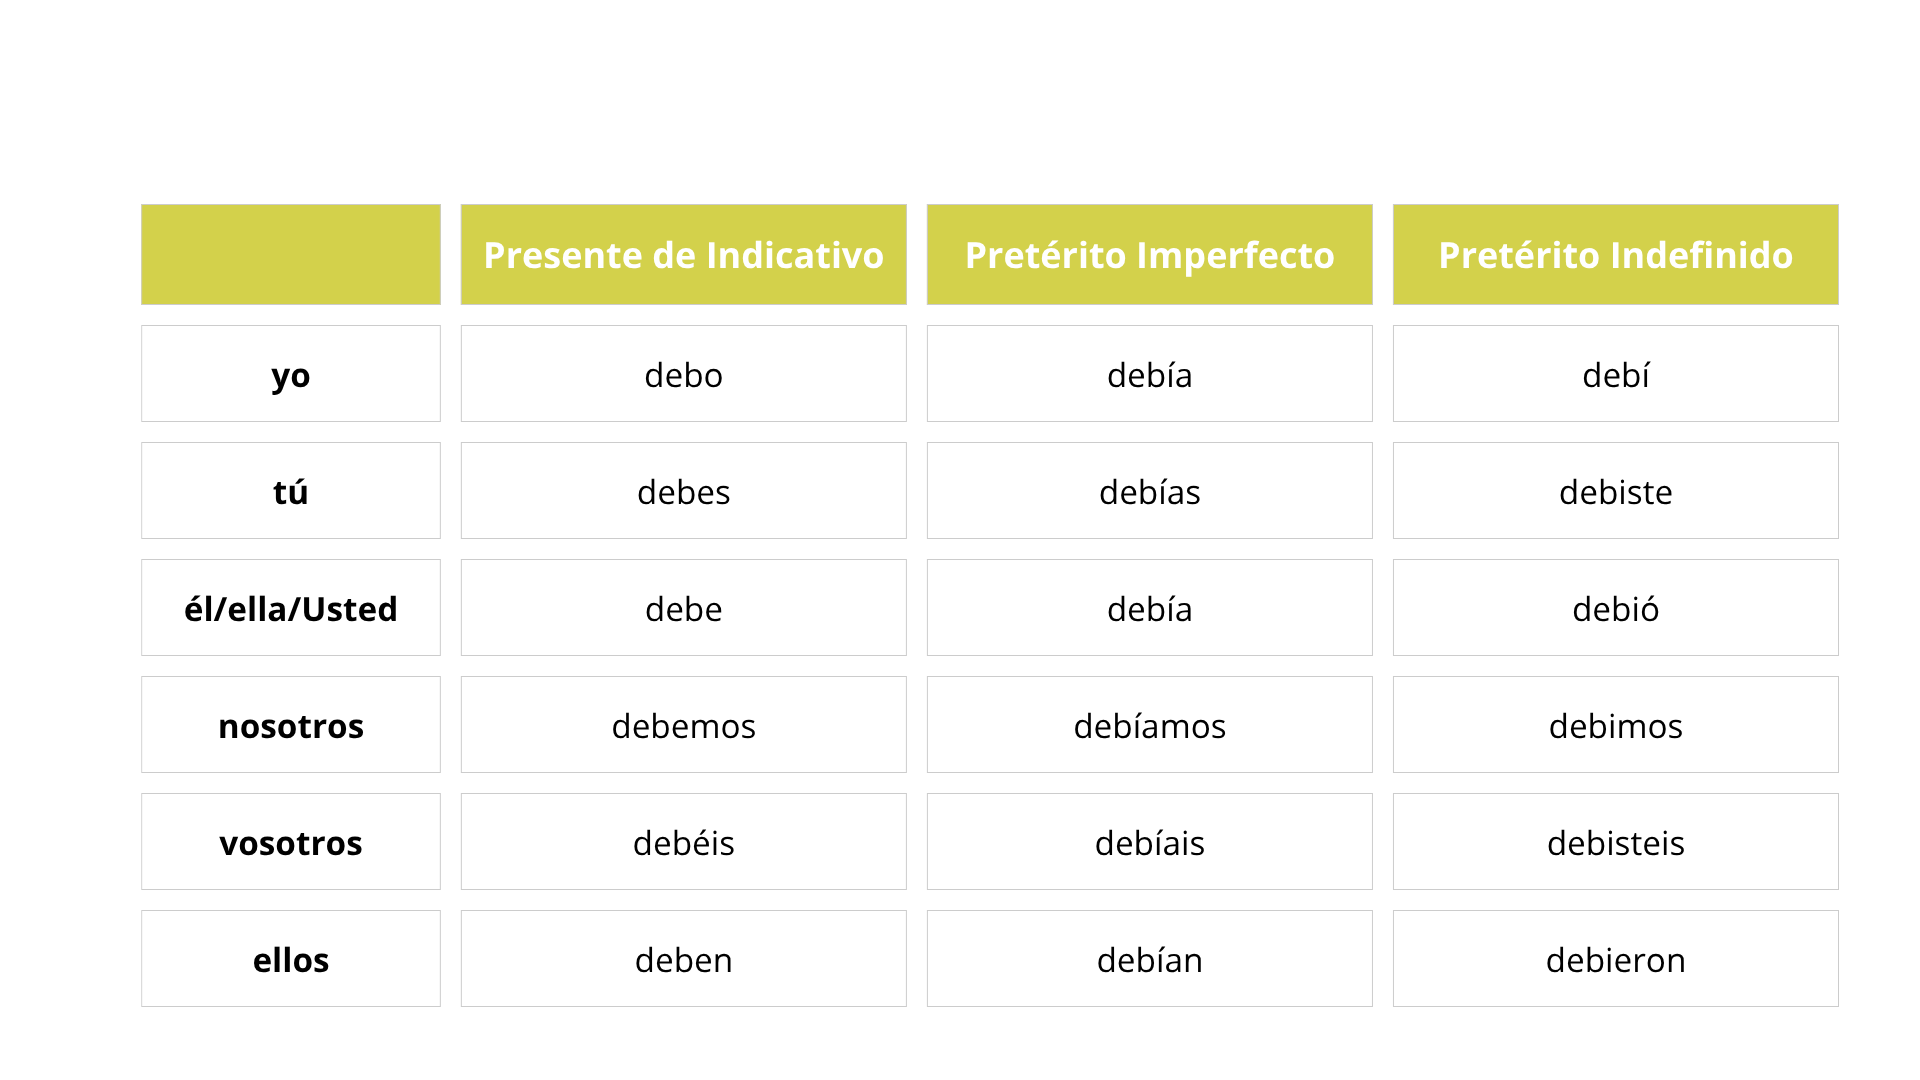The width and height of the screenshot is (1920, 1080).
Task: Select the 'Pretérito Imperfecto' header cell
Action: tap(1149, 255)
